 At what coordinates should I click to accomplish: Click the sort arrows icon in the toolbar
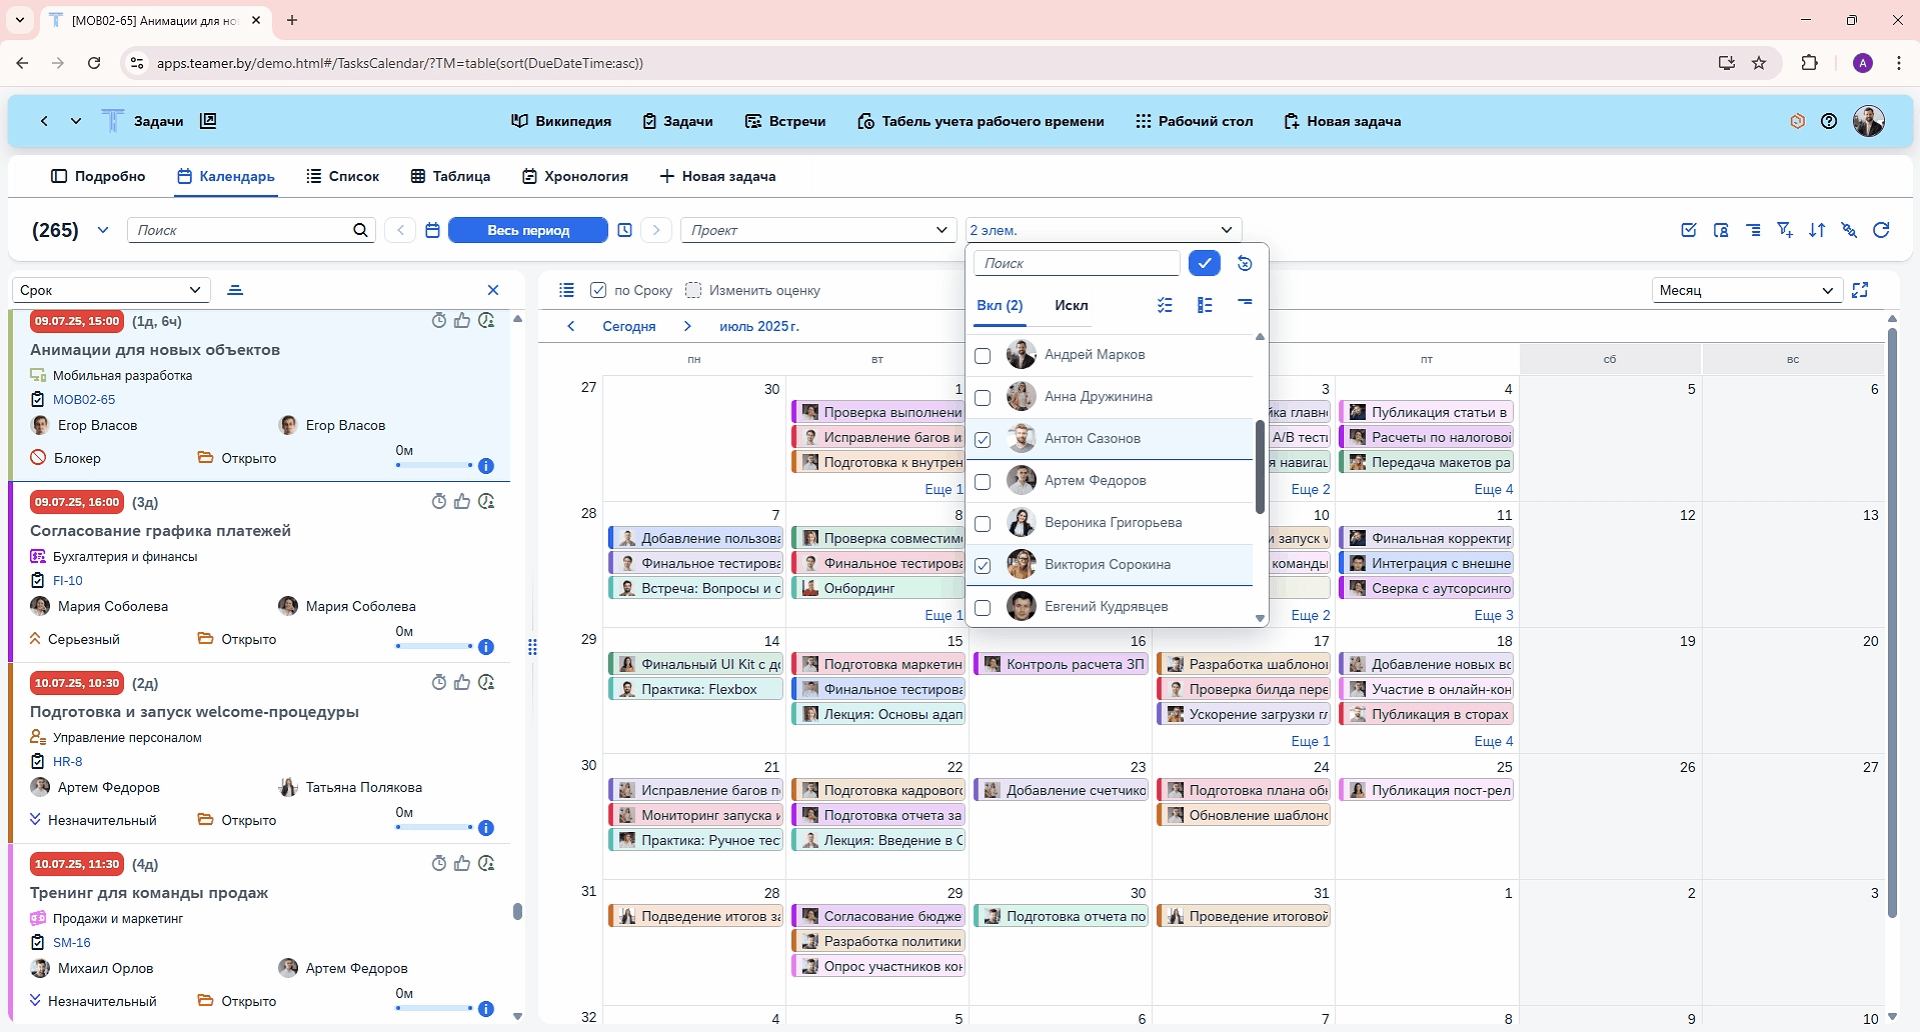pos(1817,230)
